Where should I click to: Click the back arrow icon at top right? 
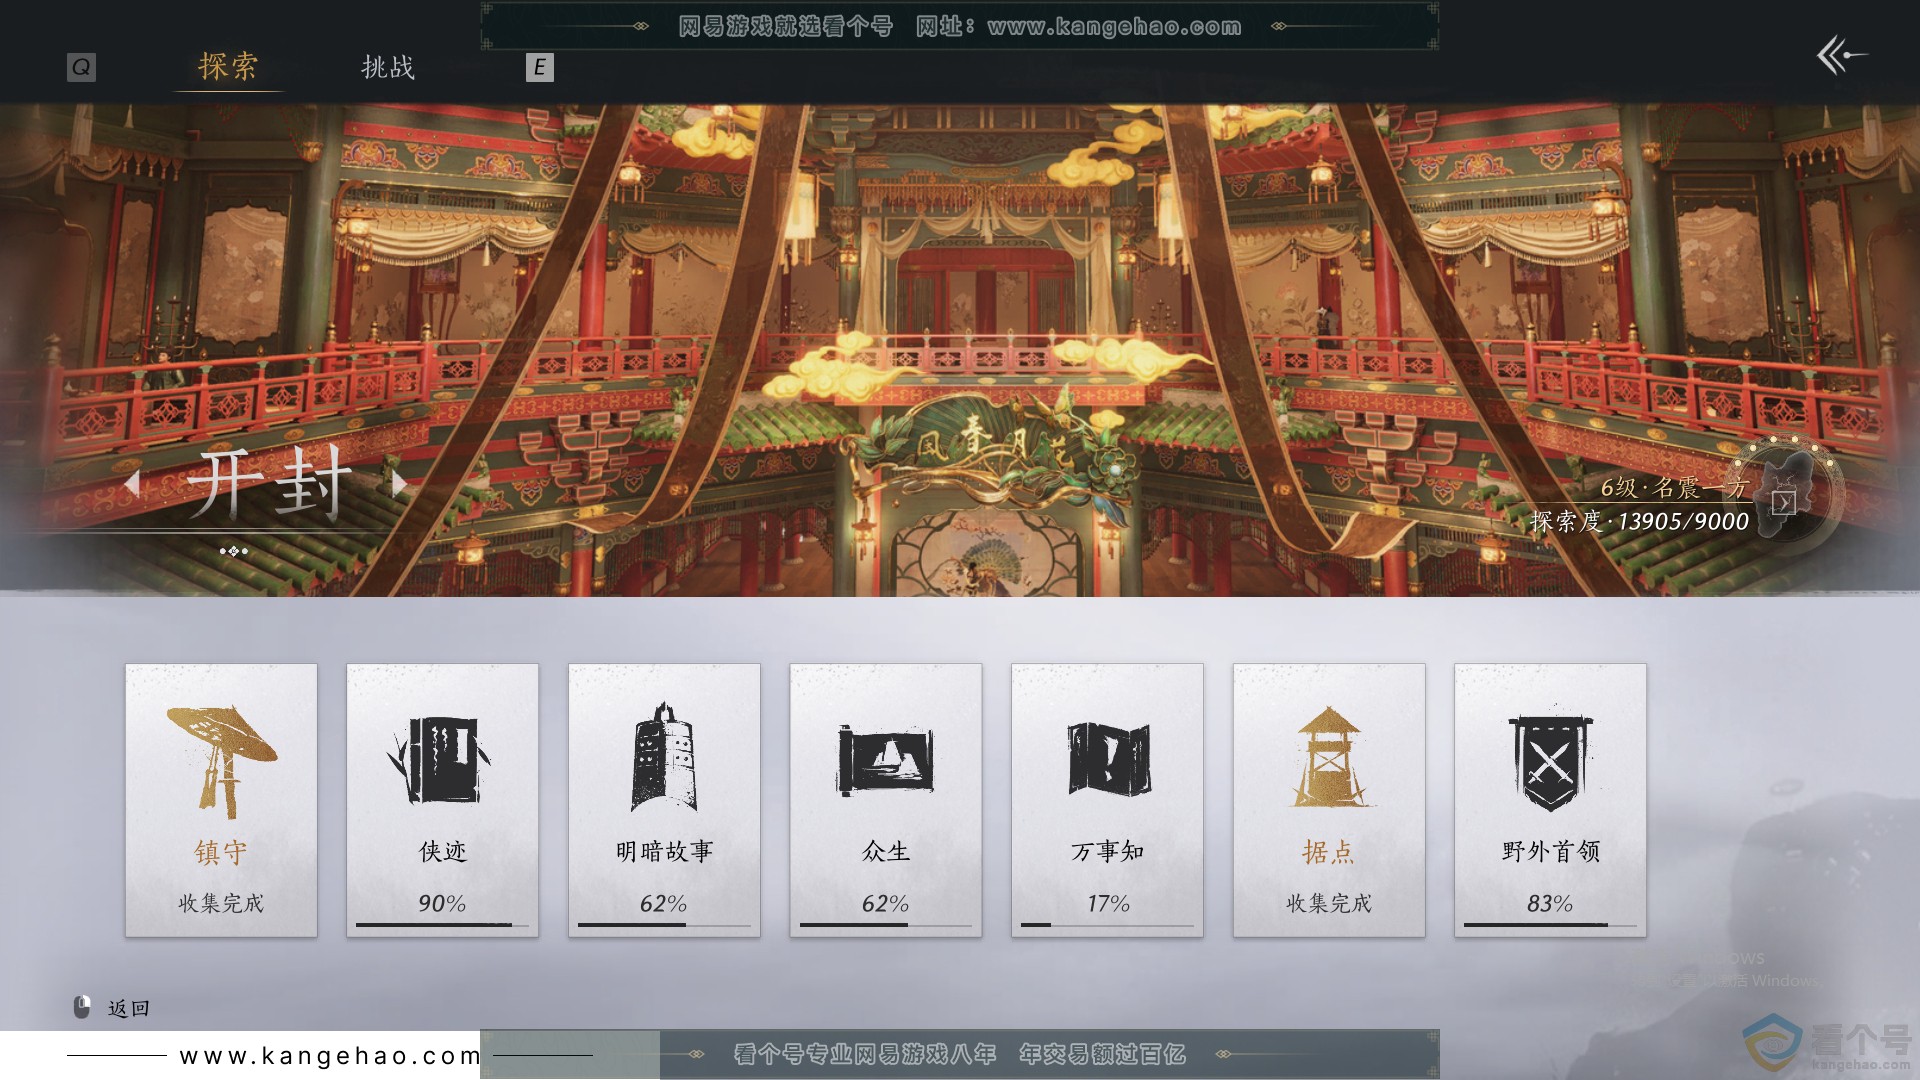tap(1841, 55)
